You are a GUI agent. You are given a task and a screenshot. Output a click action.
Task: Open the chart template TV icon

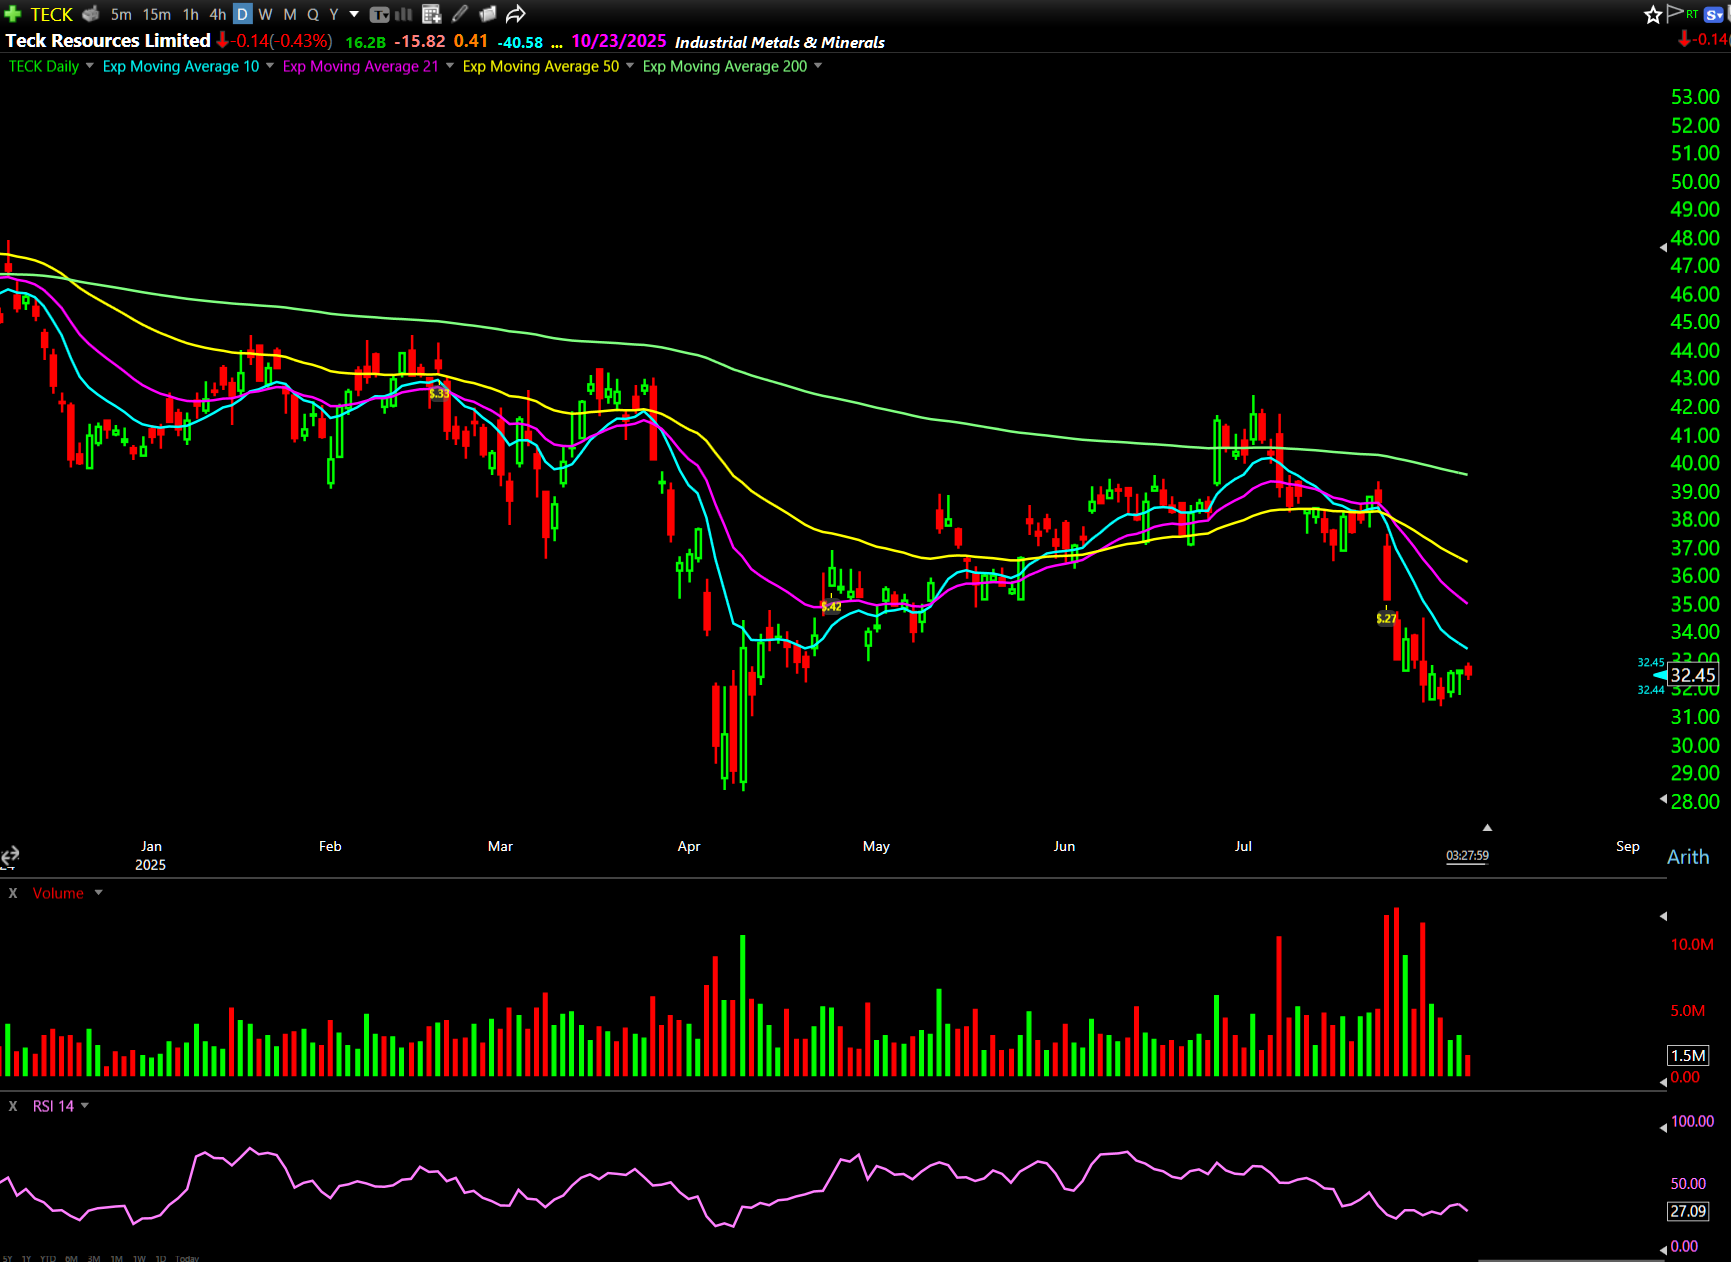pyautogui.click(x=379, y=14)
